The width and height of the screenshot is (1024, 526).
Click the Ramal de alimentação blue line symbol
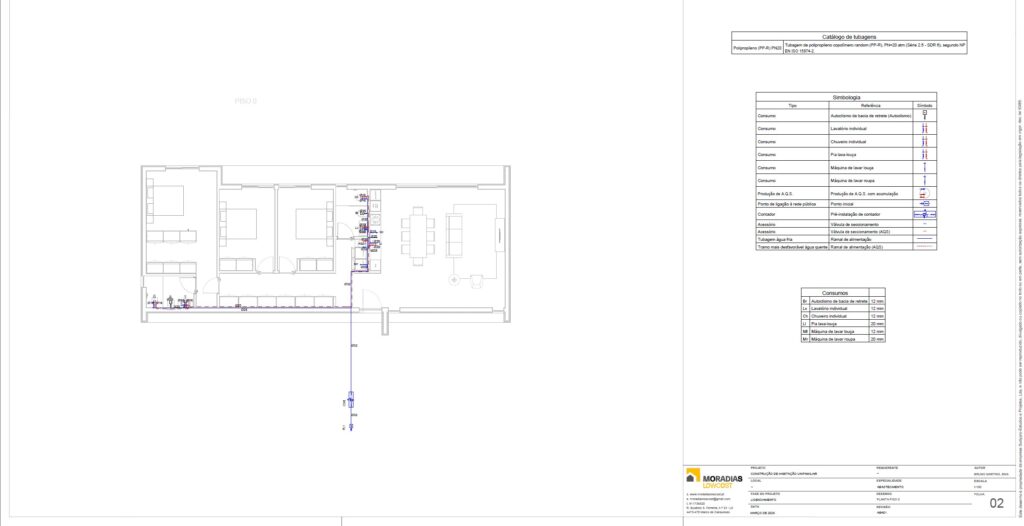click(x=925, y=238)
